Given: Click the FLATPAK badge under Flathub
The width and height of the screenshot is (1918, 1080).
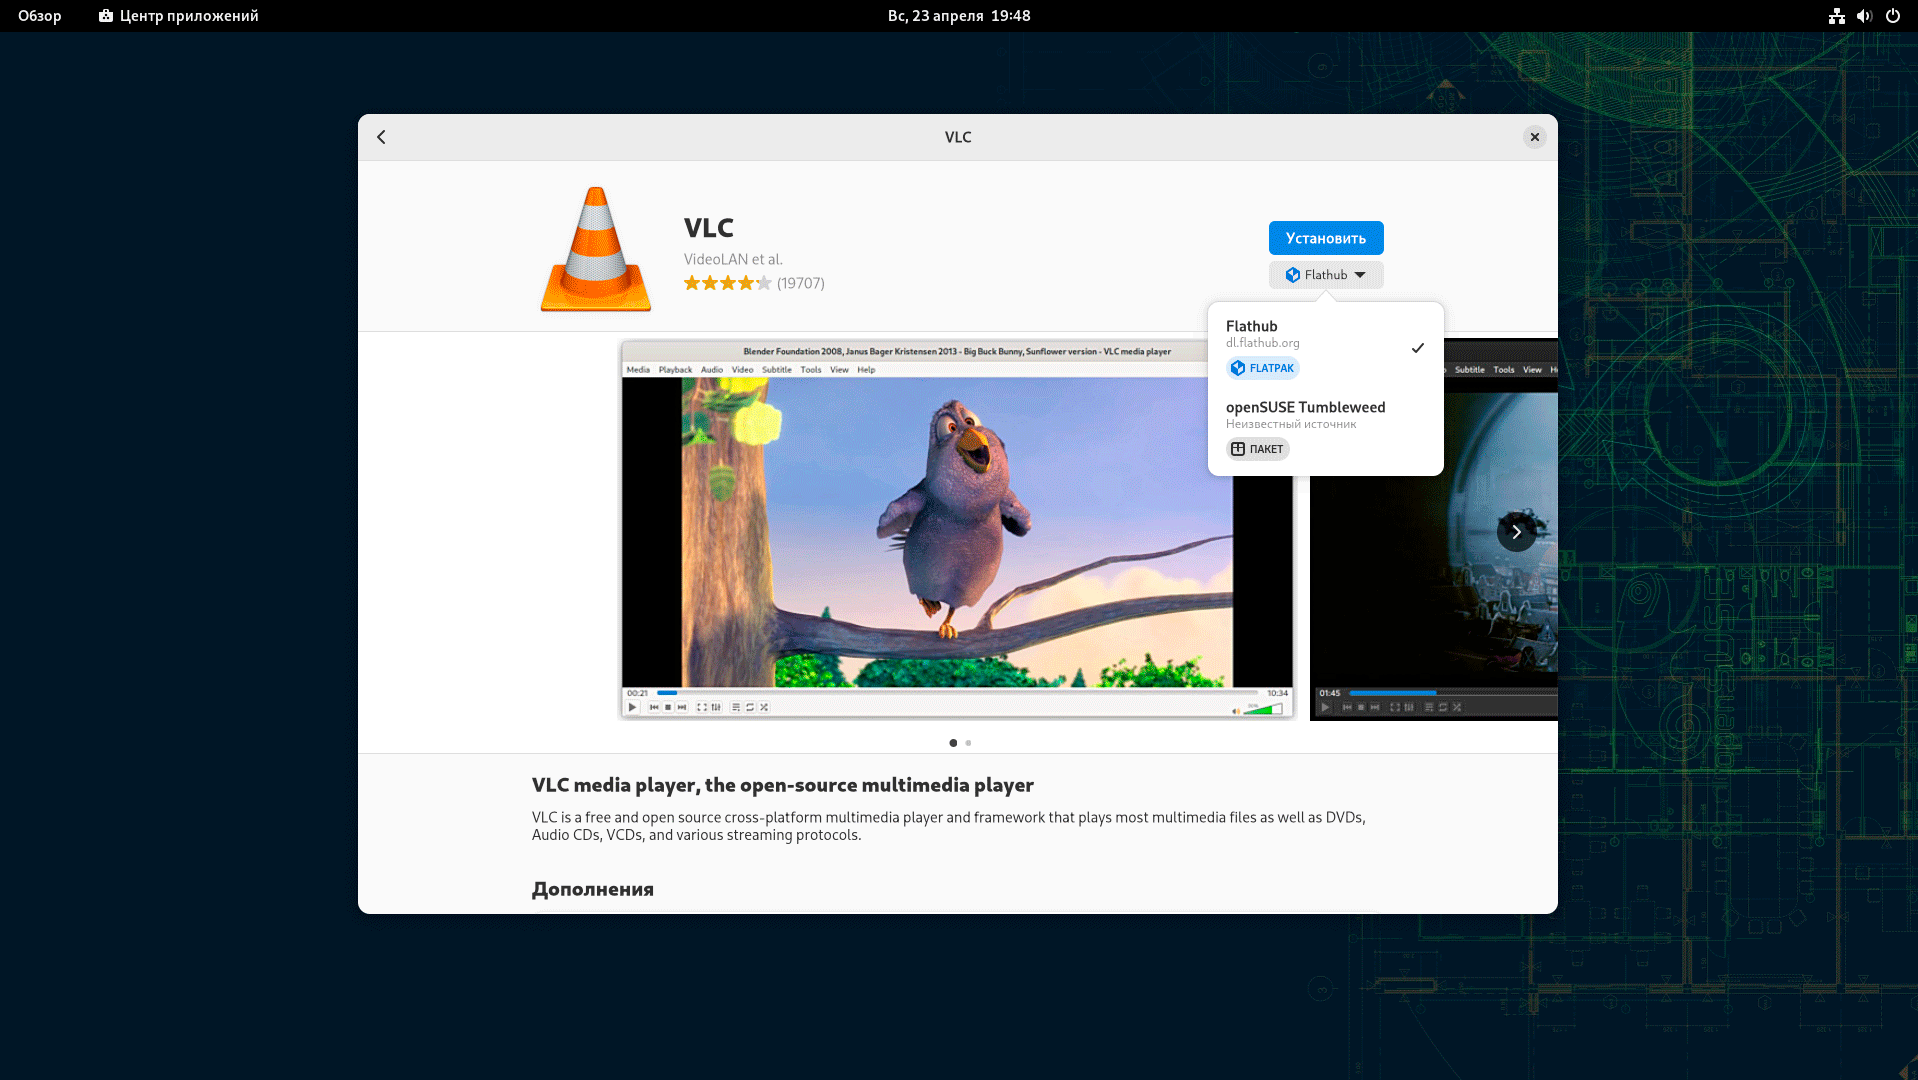Looking at the screenshot, I should [x=1262, y=368].
